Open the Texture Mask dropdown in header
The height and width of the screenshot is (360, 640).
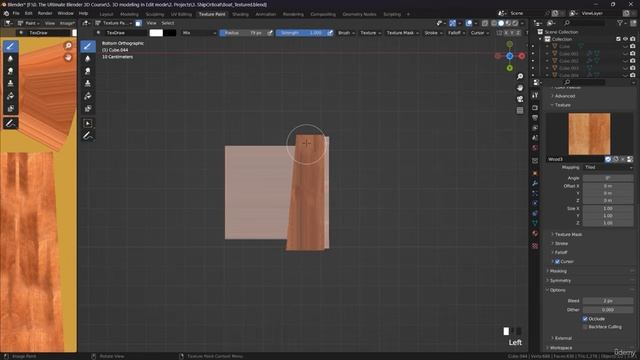(402, 33)
